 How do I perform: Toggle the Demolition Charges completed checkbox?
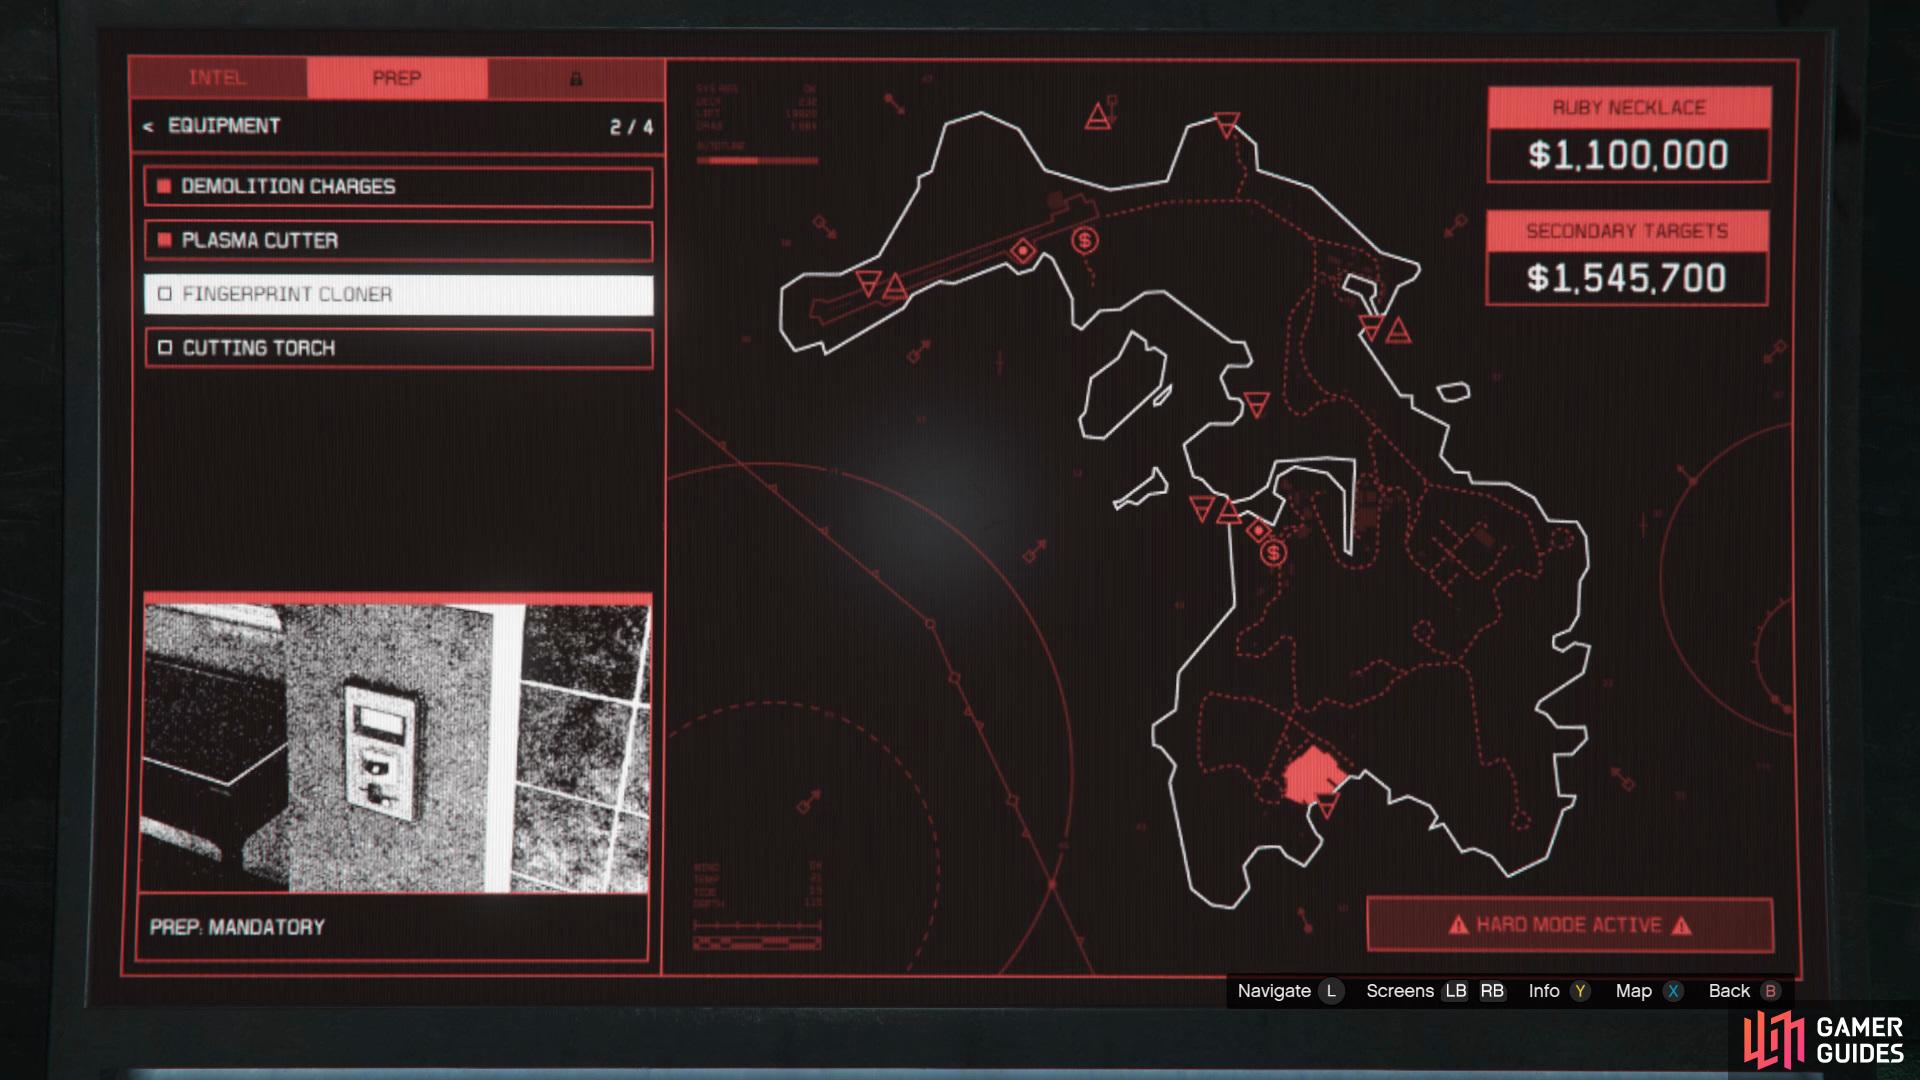(164, 187)
